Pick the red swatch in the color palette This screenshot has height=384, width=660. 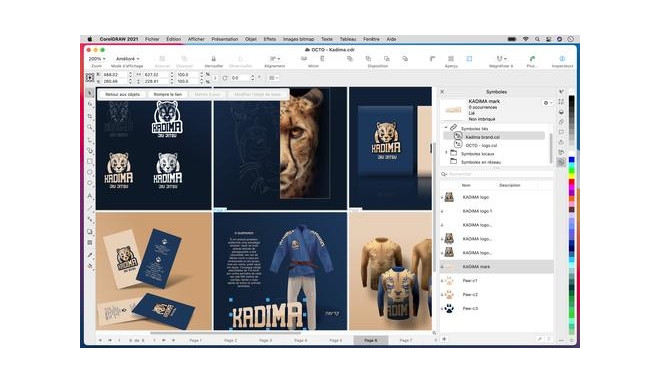572,182
